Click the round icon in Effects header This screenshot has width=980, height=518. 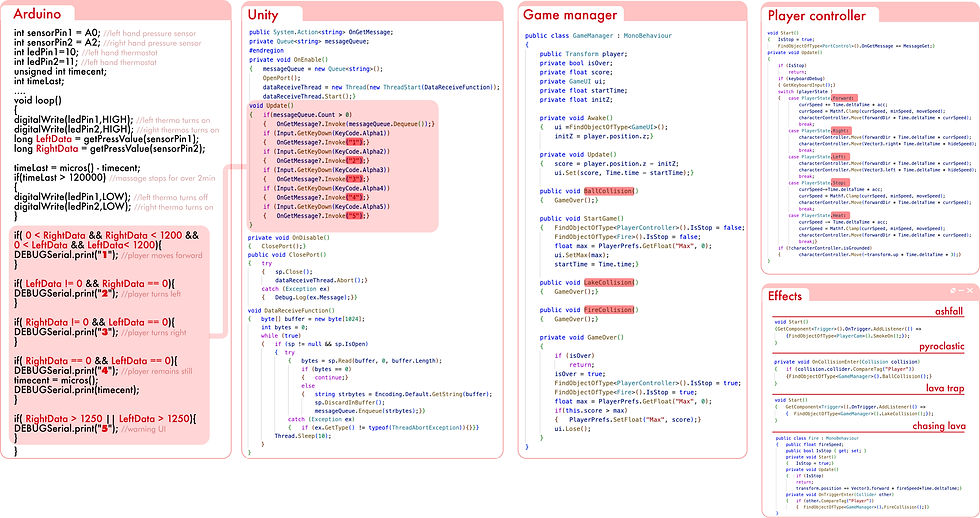pyautogui.click(x=953, y=291)
